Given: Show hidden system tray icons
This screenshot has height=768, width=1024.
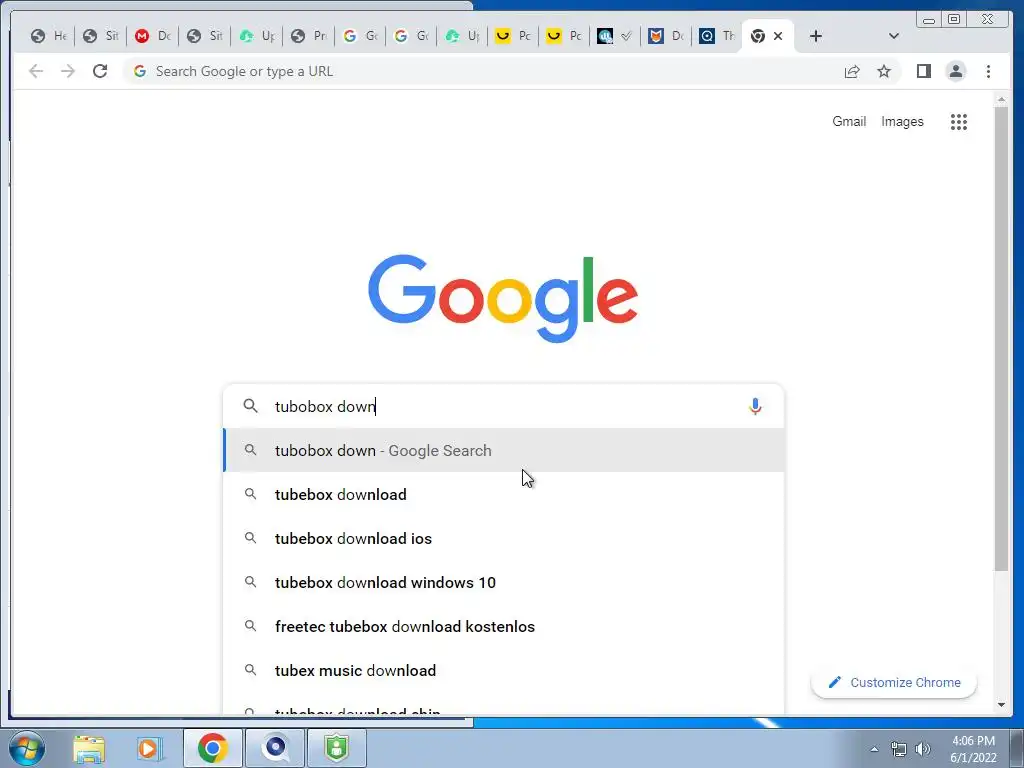Looking at the screenshot, I should (874, 749).
